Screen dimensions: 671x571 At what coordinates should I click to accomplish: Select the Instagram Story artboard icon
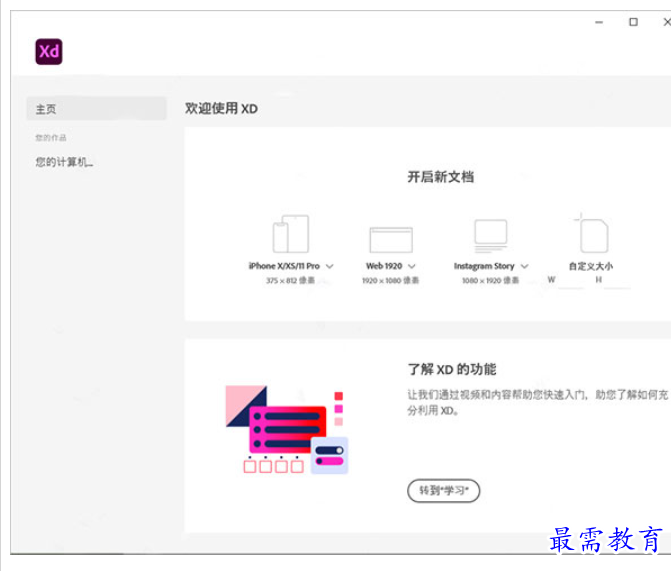pyautogui.click(x=490, y=235)
